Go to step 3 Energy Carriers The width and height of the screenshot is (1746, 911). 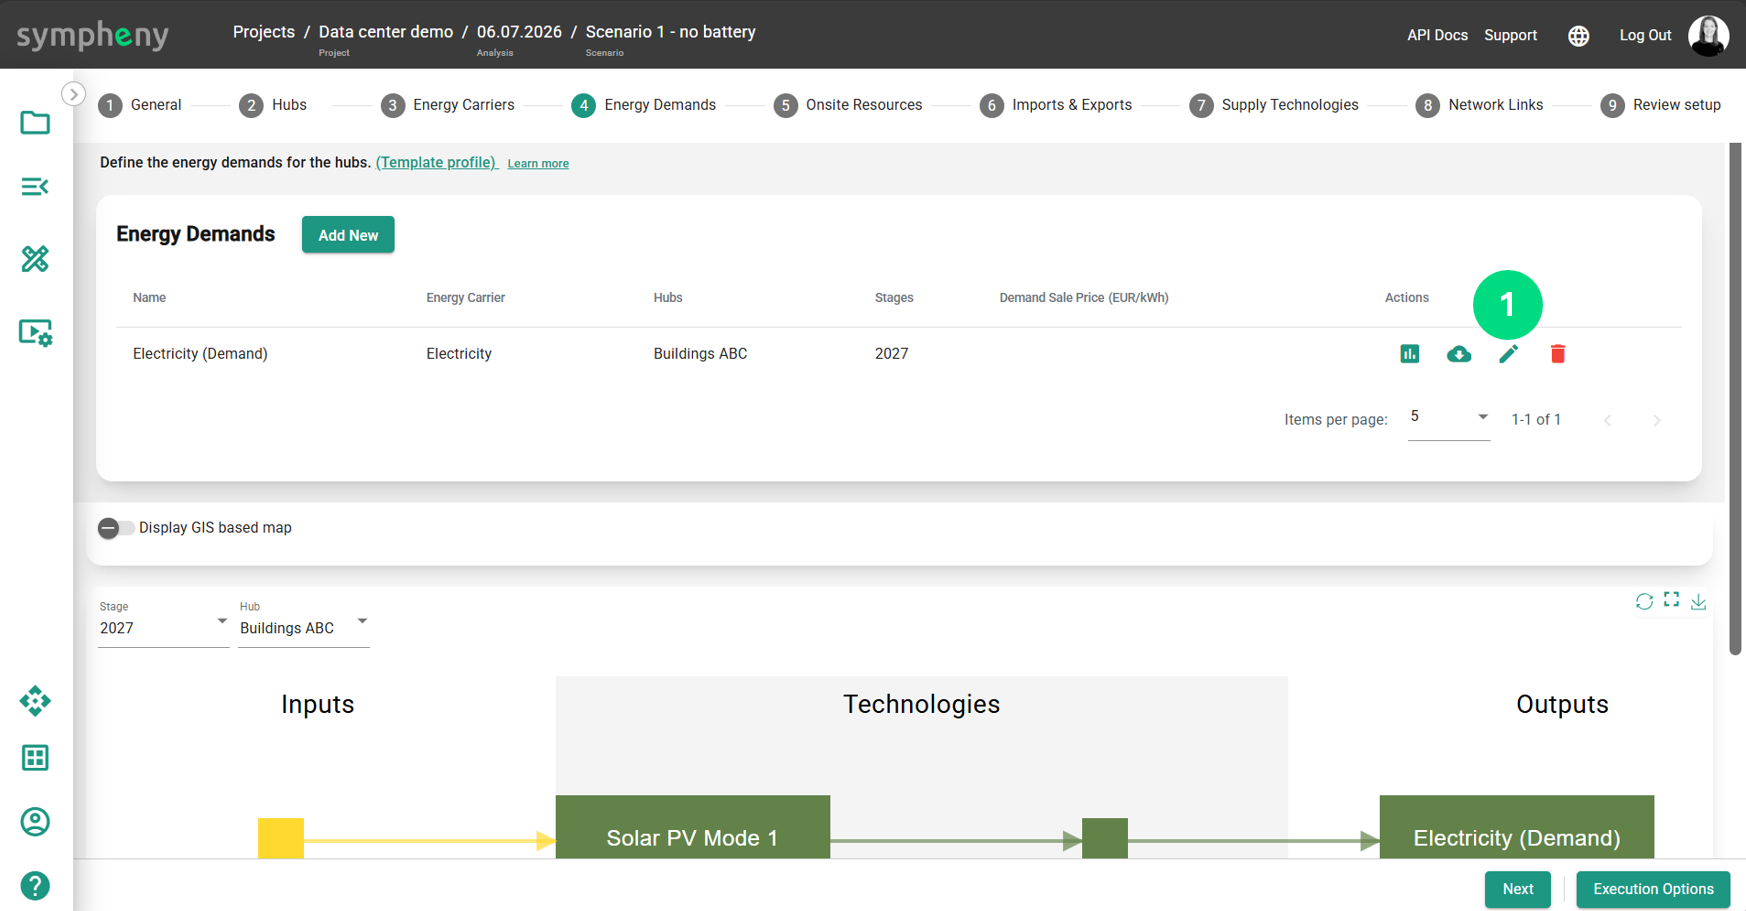(x=448, y=105)
